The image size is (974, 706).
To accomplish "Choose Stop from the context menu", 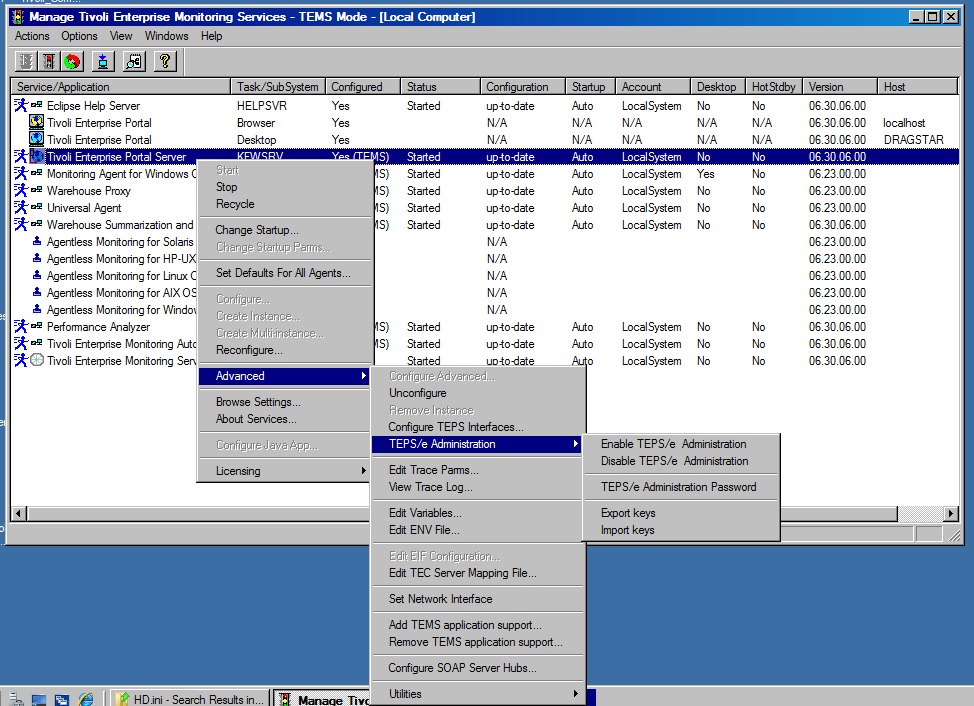I will [x=284, y=187].
